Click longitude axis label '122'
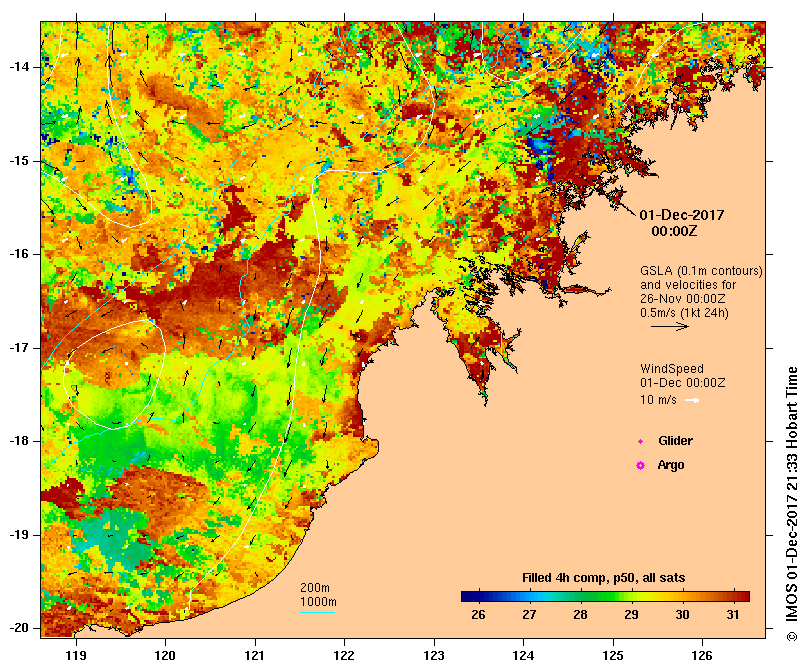The height and width of the screenshot is (672, 809). tap(344, 655)
